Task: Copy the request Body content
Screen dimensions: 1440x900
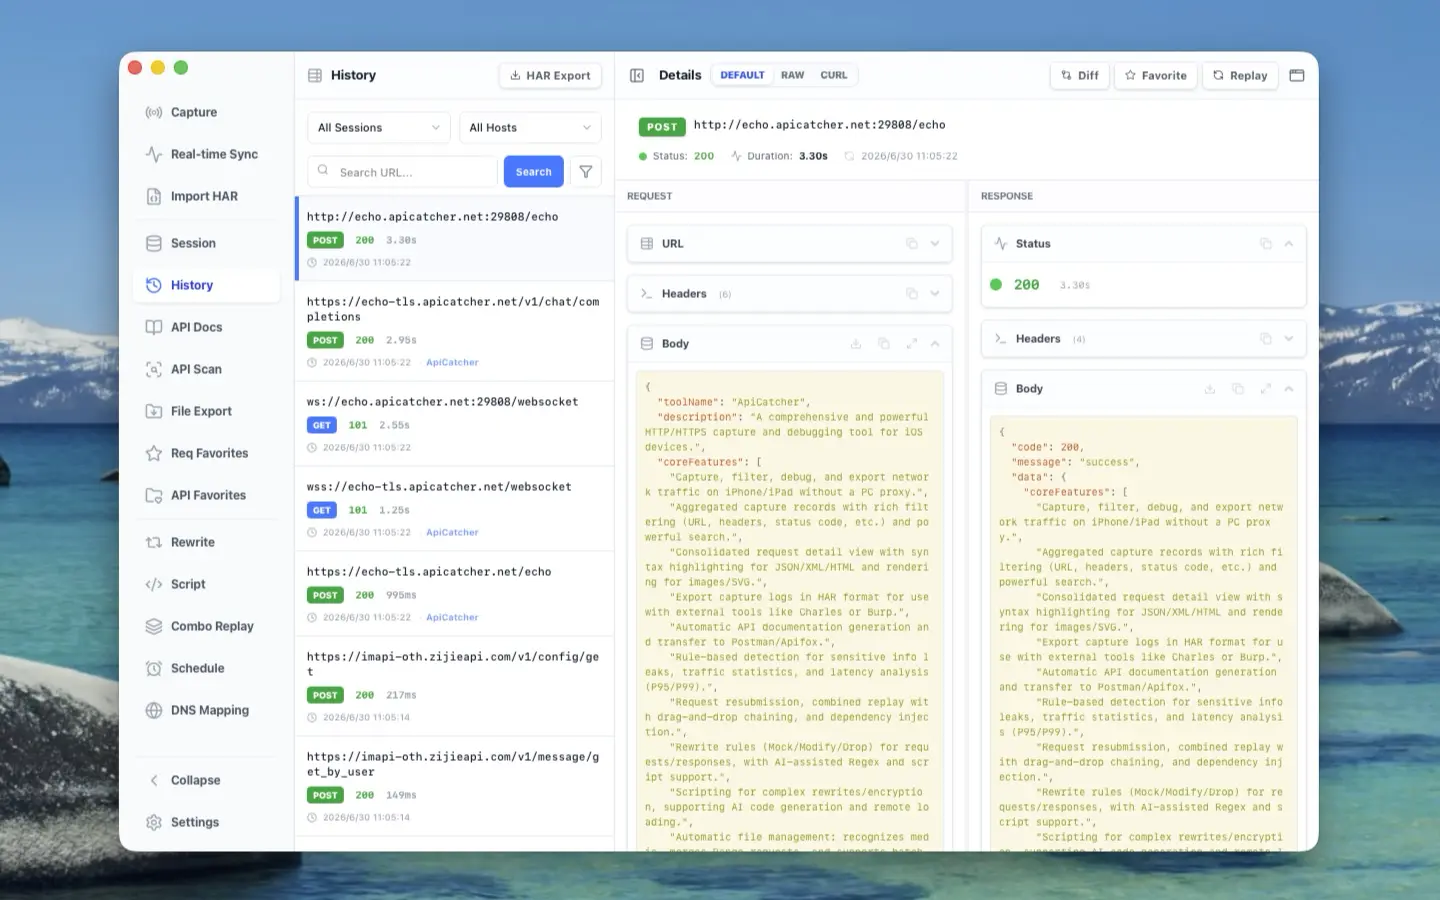Action: point(883,343)
